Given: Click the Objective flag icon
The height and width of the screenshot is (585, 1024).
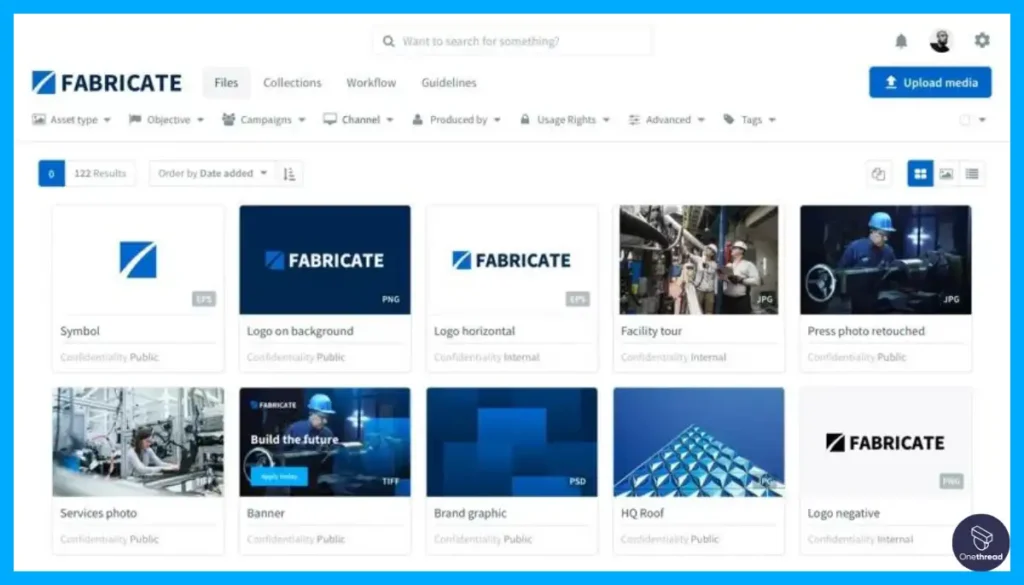Looking at the screenshot, I should (135, 119).
